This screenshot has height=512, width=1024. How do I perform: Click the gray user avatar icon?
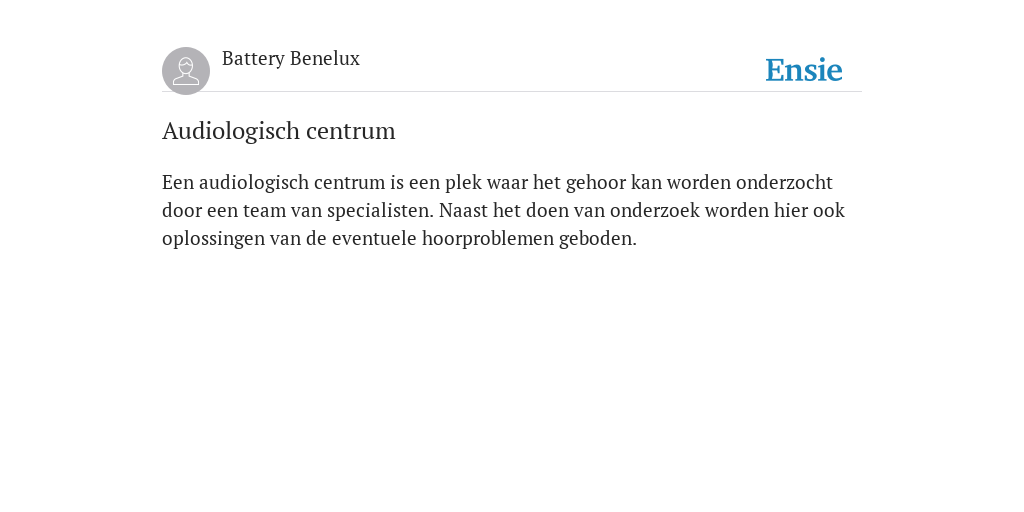pos(186,71)
